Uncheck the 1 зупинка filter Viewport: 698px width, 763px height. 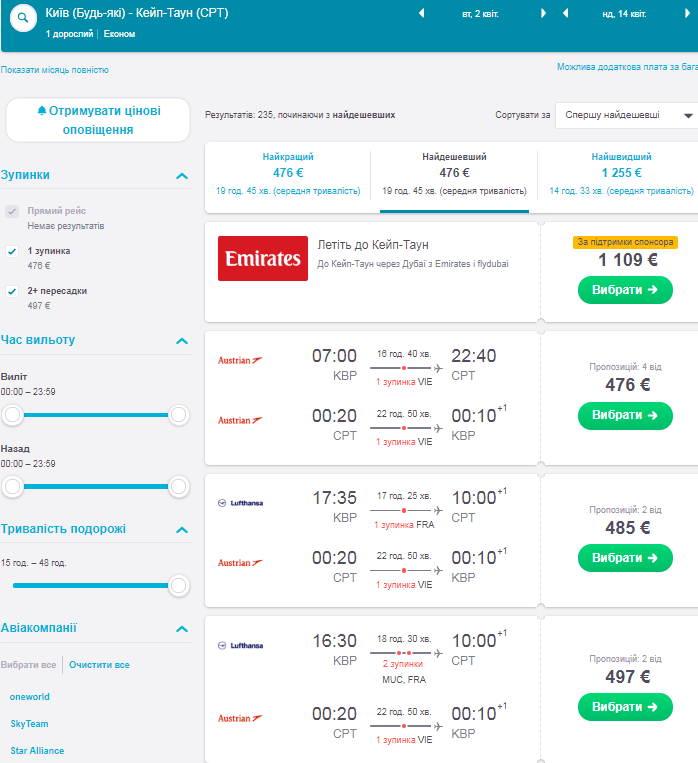pyautogui.click(x=12, y=251)
